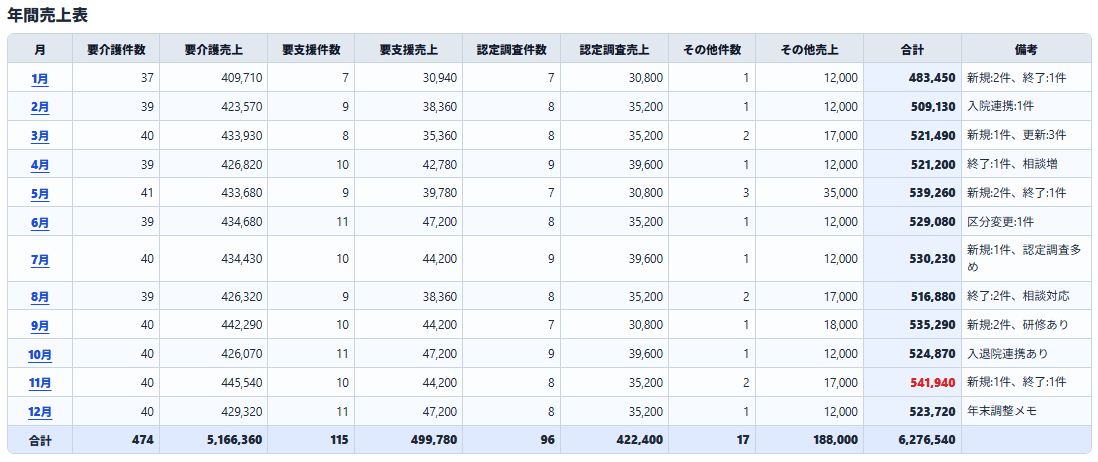1098x462 pixels.
Task: Select the 422,400 survey sales total
Action: coord(615,440)
